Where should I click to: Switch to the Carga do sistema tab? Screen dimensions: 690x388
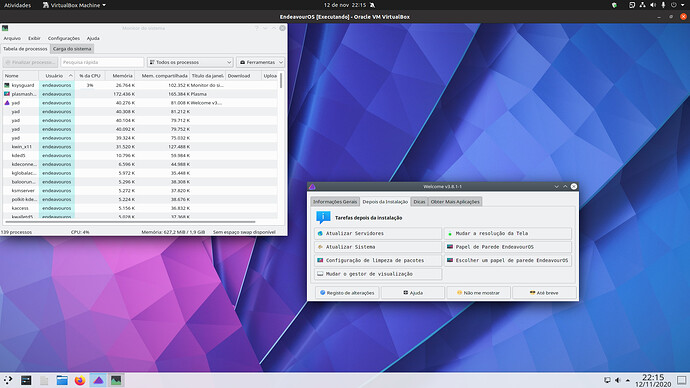72,49
